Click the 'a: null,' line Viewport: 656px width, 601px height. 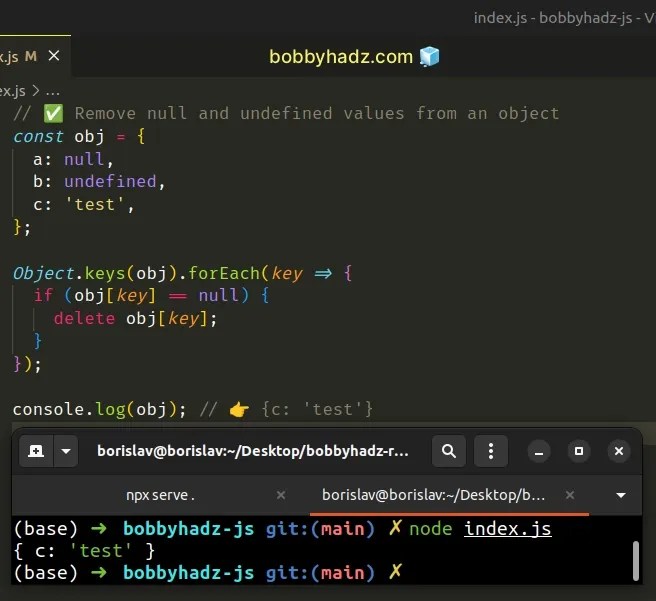(x=73, y=159)
